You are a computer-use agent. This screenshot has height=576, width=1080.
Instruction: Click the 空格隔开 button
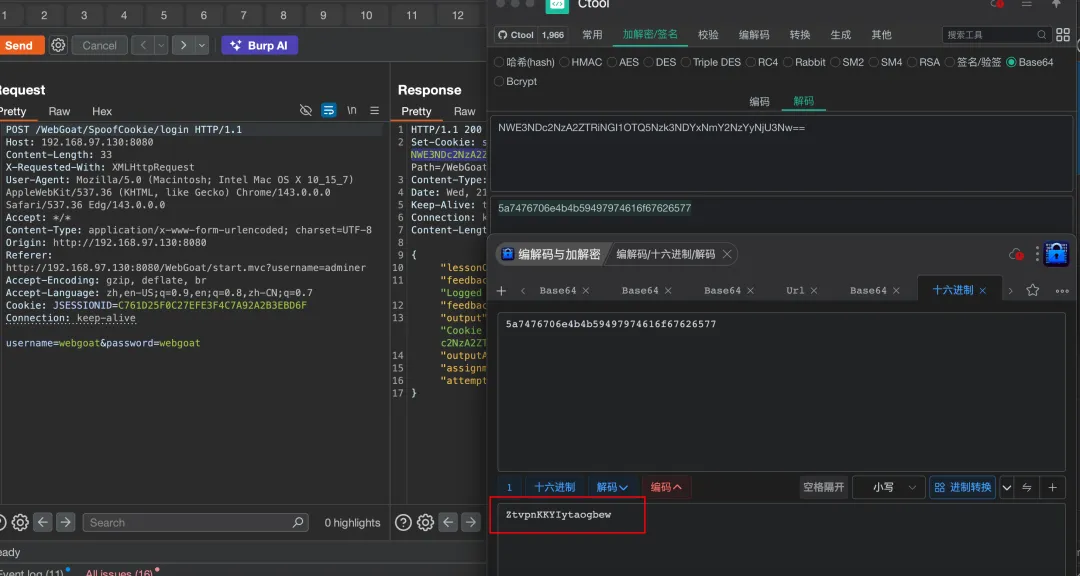(823, 487)
